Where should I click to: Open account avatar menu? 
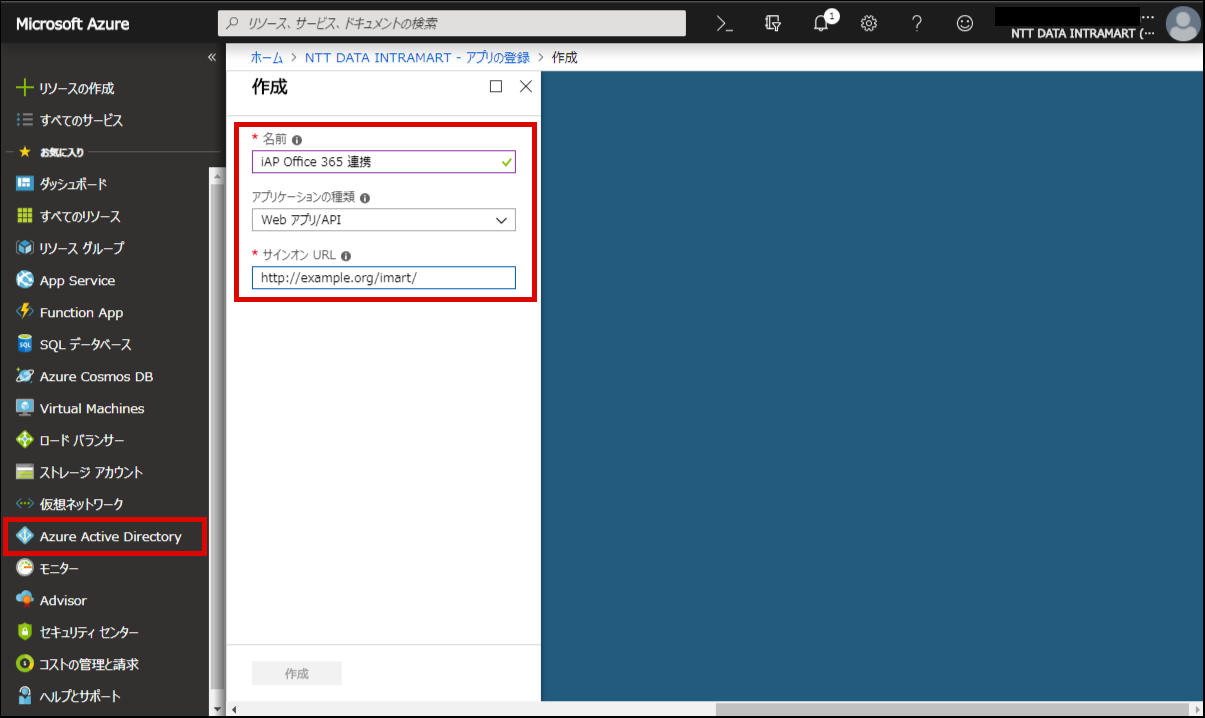[1183, 23]
